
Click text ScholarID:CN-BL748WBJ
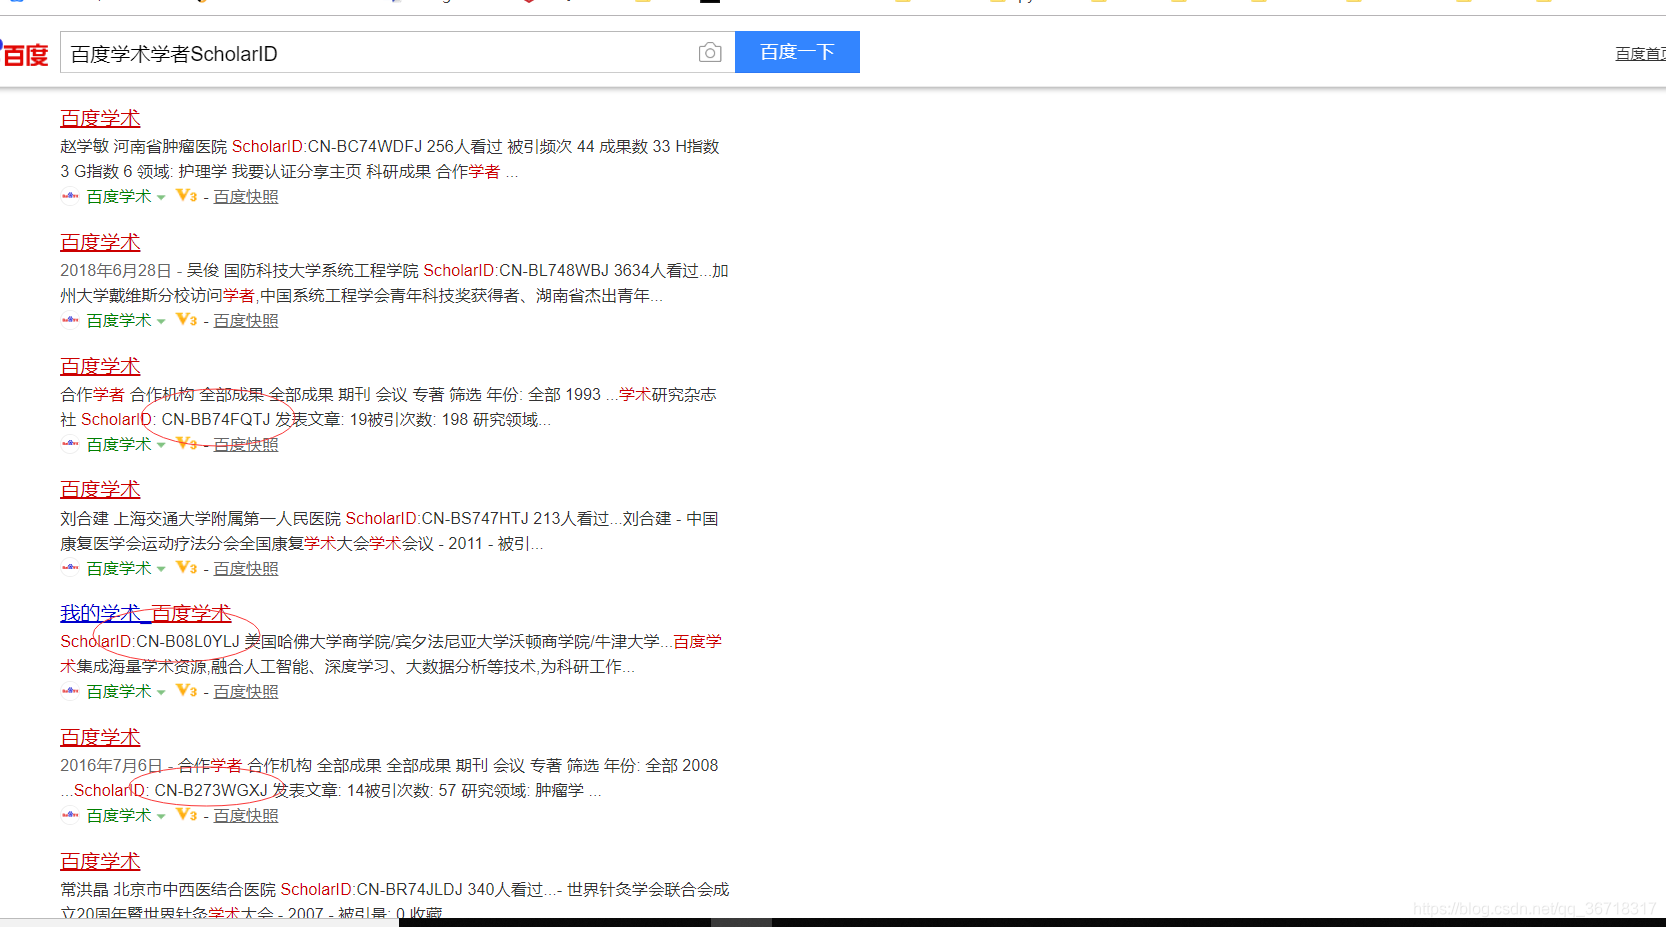click(x=516, y=271)
